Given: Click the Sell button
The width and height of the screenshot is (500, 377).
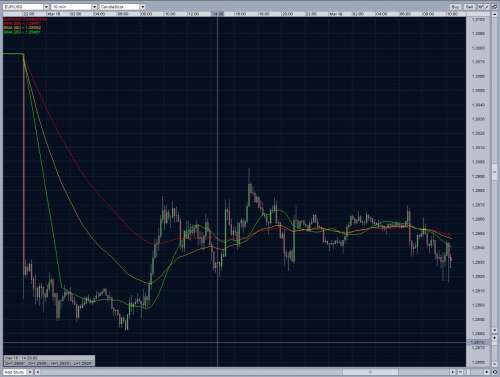Looking at the screenshot, I should 469,7.
